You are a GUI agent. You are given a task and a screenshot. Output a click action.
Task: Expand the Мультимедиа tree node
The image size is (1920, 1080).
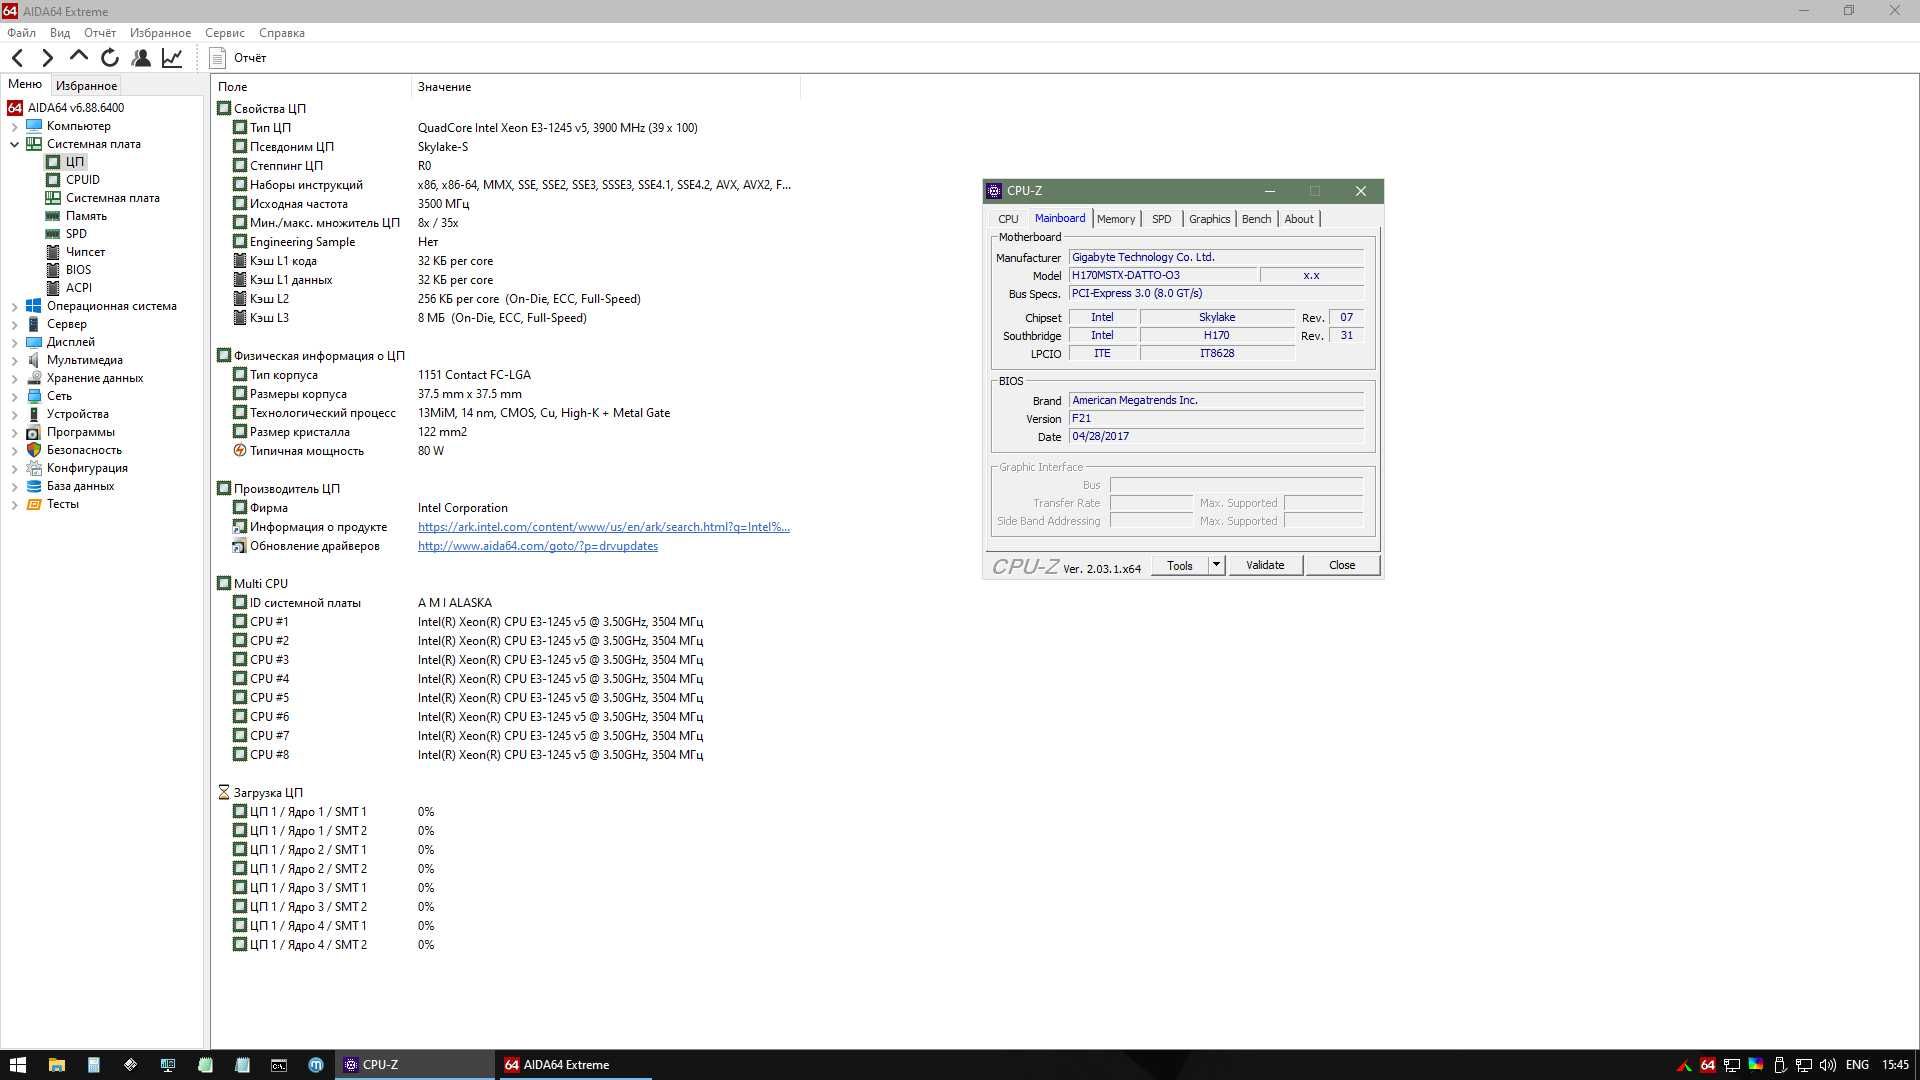(14, 360)
